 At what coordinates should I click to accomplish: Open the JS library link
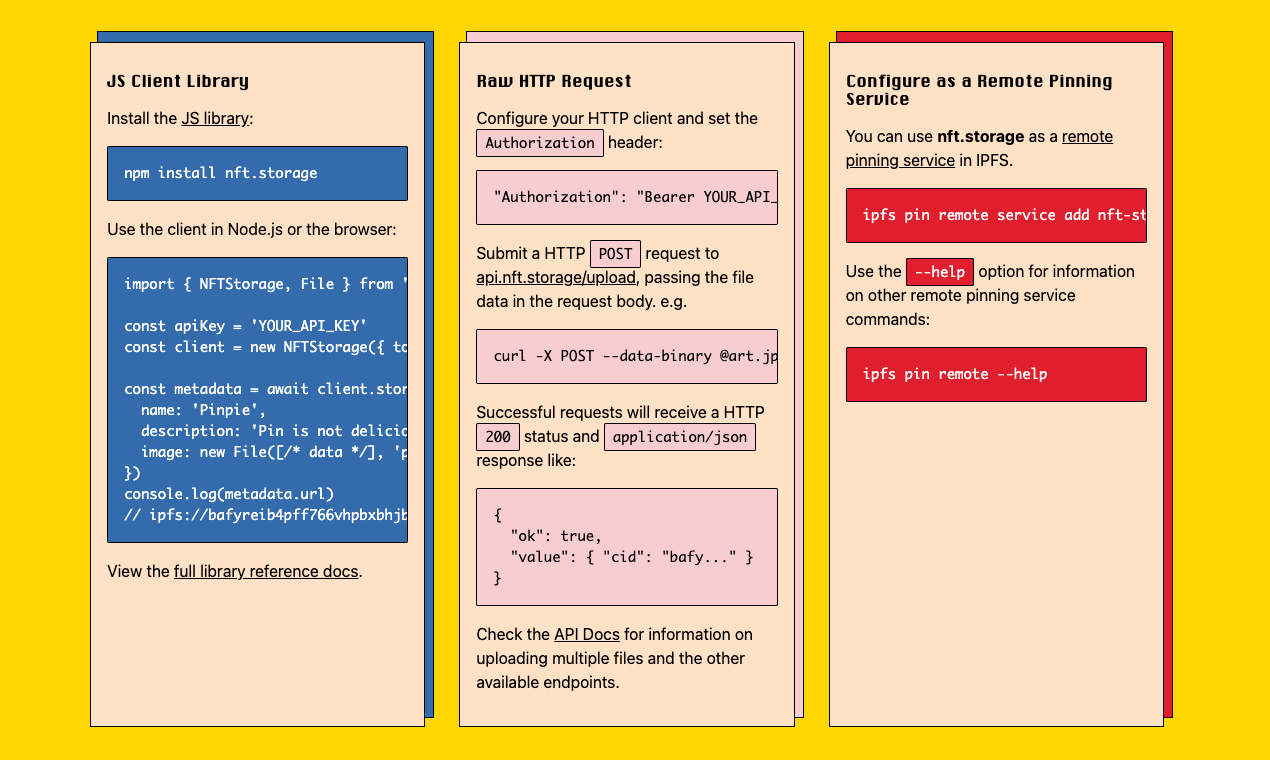coord(215,118)
